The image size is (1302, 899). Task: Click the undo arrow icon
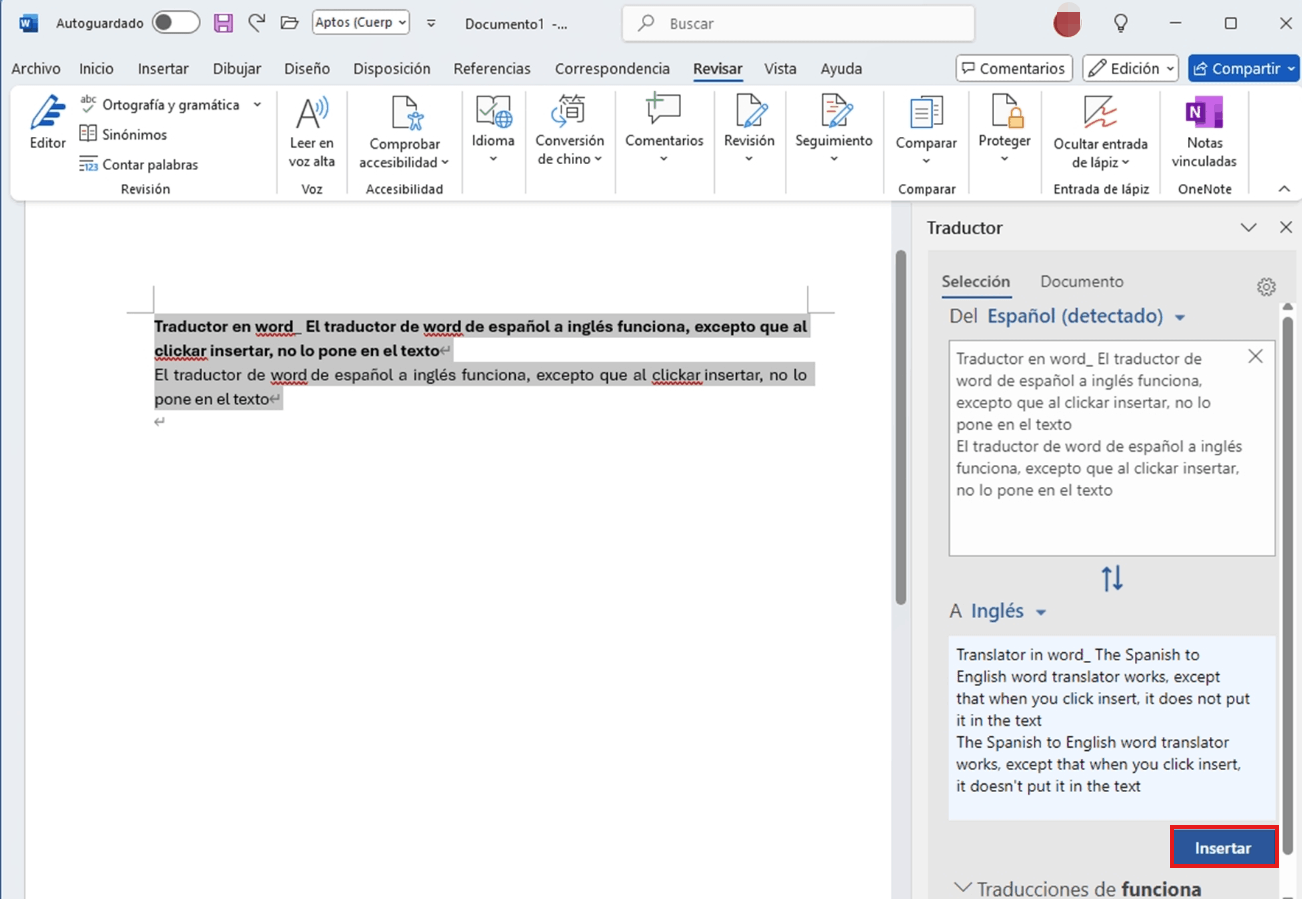(x=257, y=23)
